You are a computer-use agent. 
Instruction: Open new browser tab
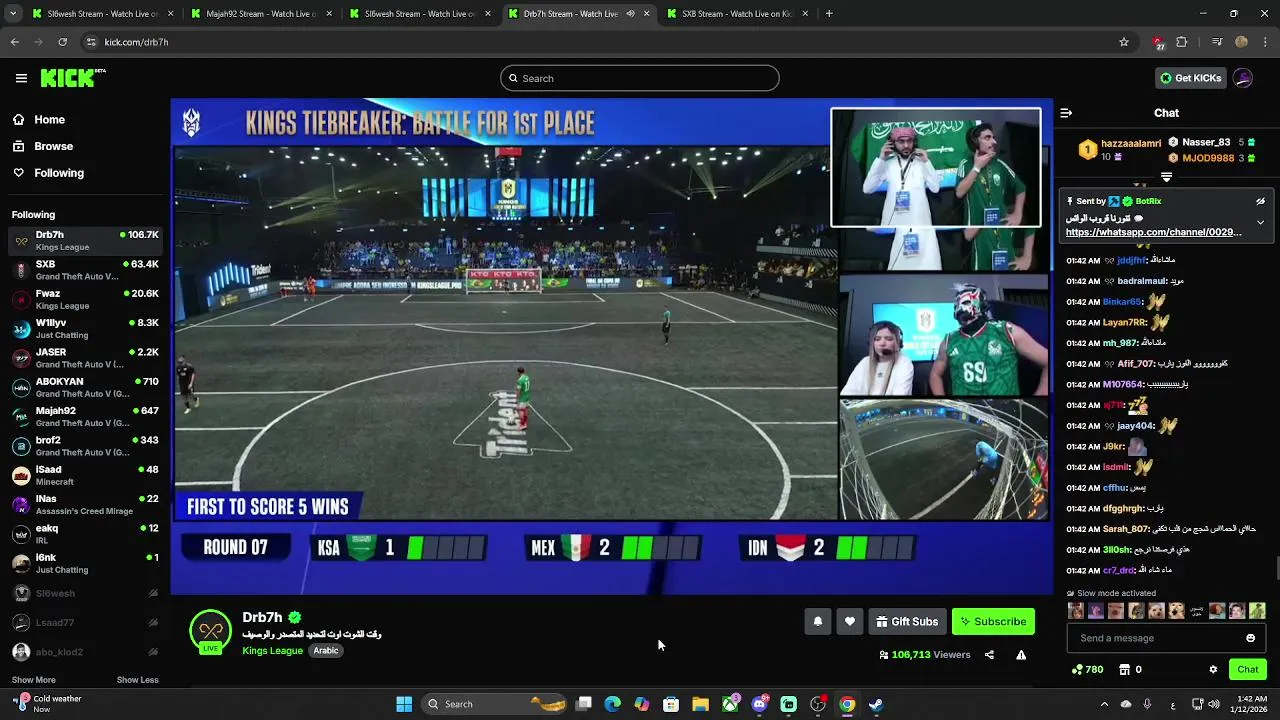(x=829, y=14)
